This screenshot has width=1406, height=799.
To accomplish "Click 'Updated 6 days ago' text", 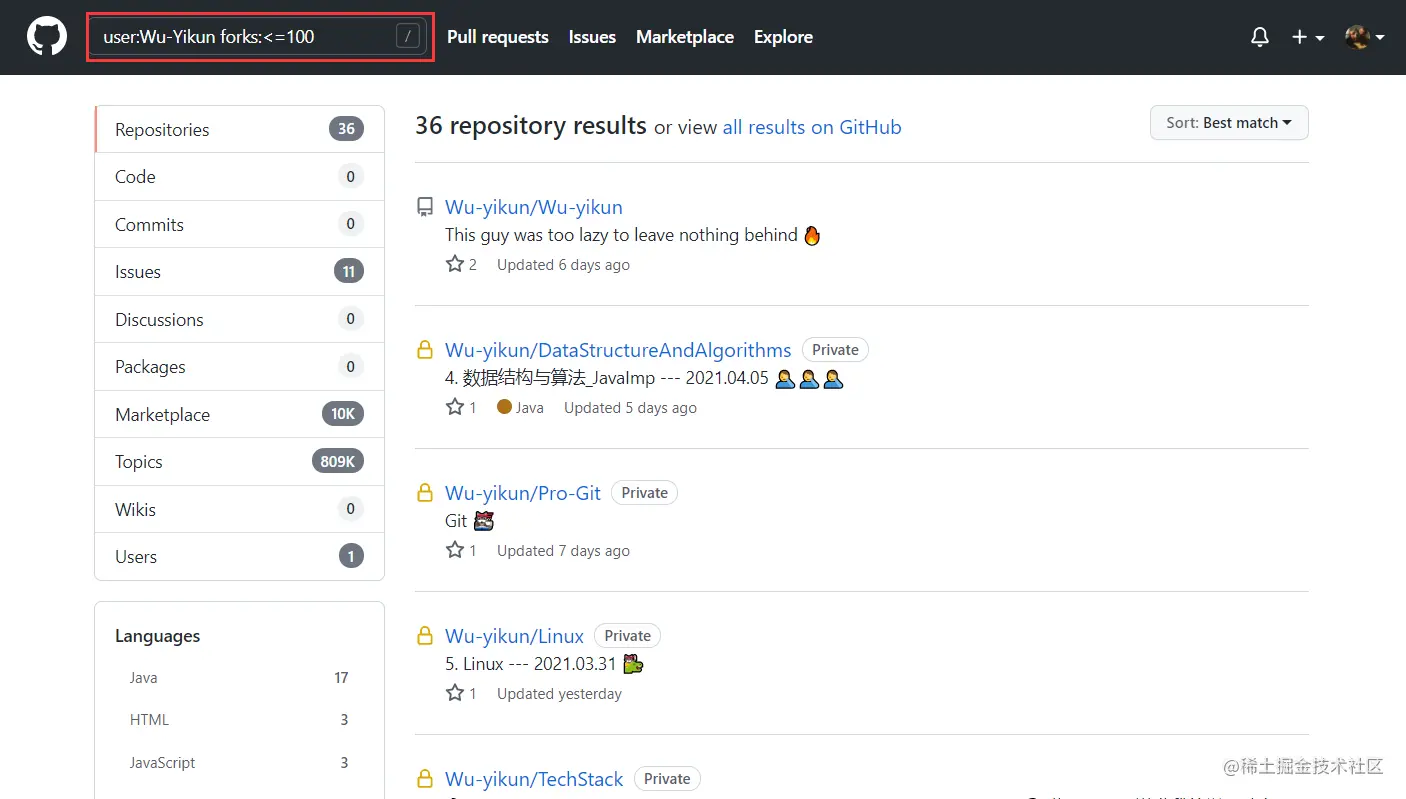I will tap(563, 265).
